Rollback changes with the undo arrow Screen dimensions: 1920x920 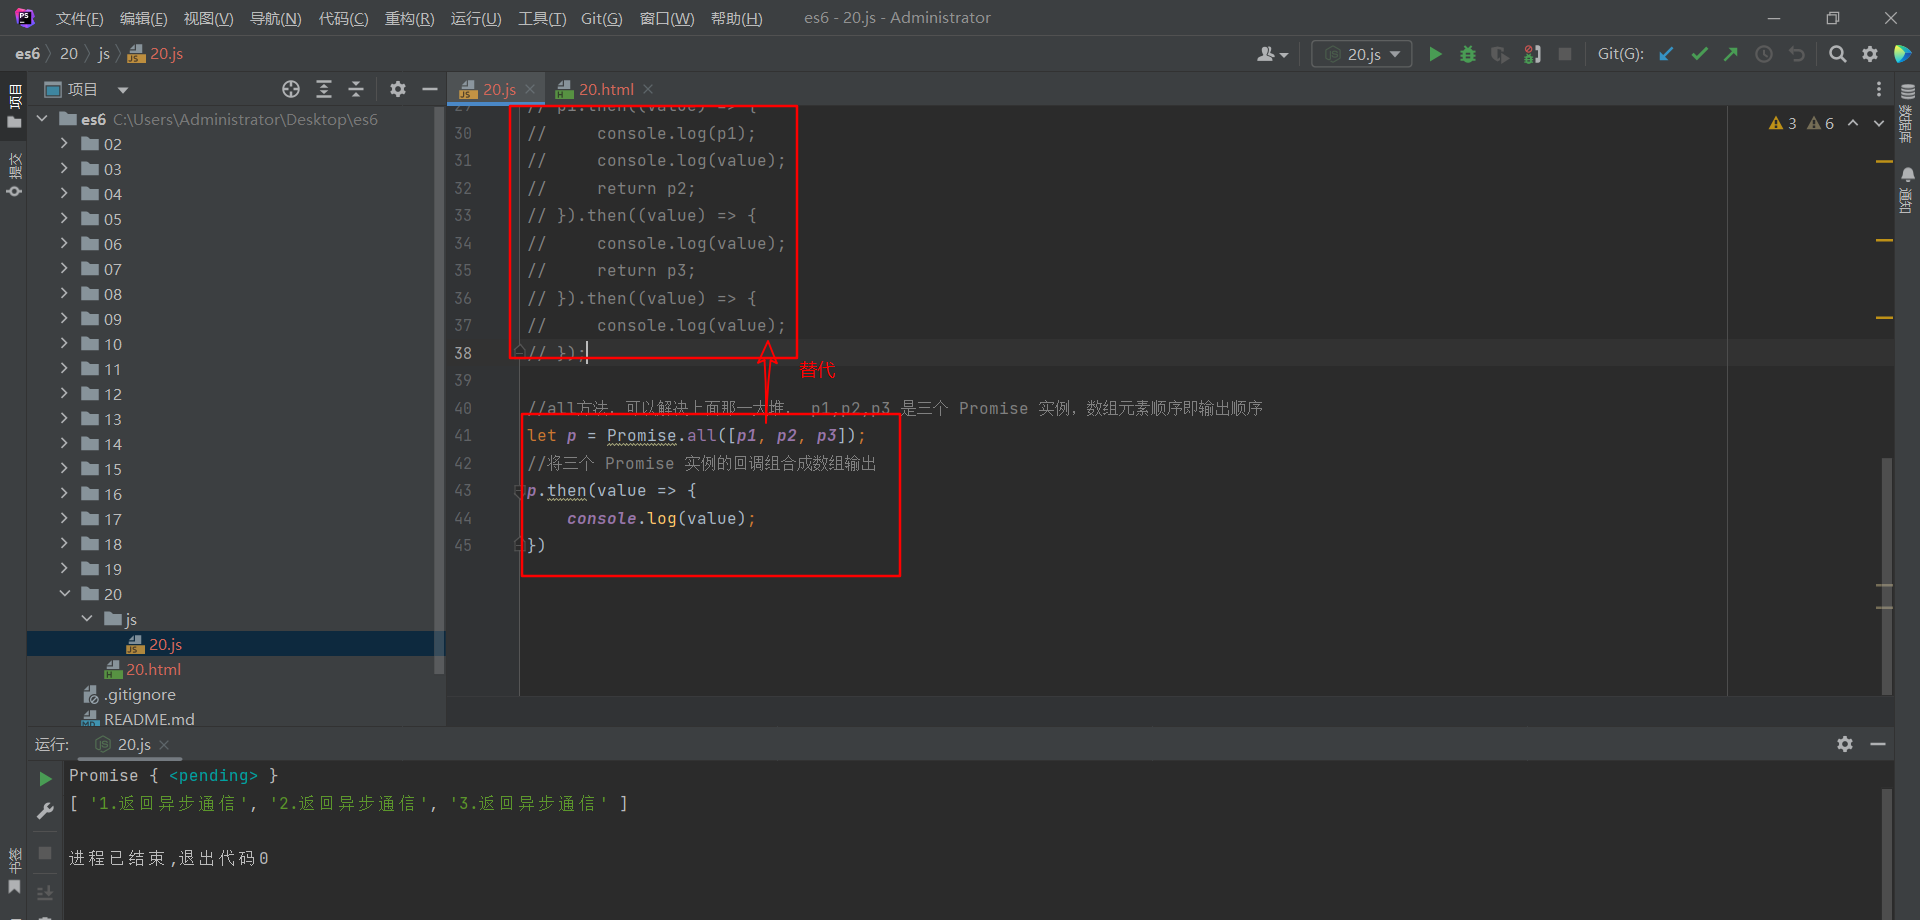[1797, 54]
